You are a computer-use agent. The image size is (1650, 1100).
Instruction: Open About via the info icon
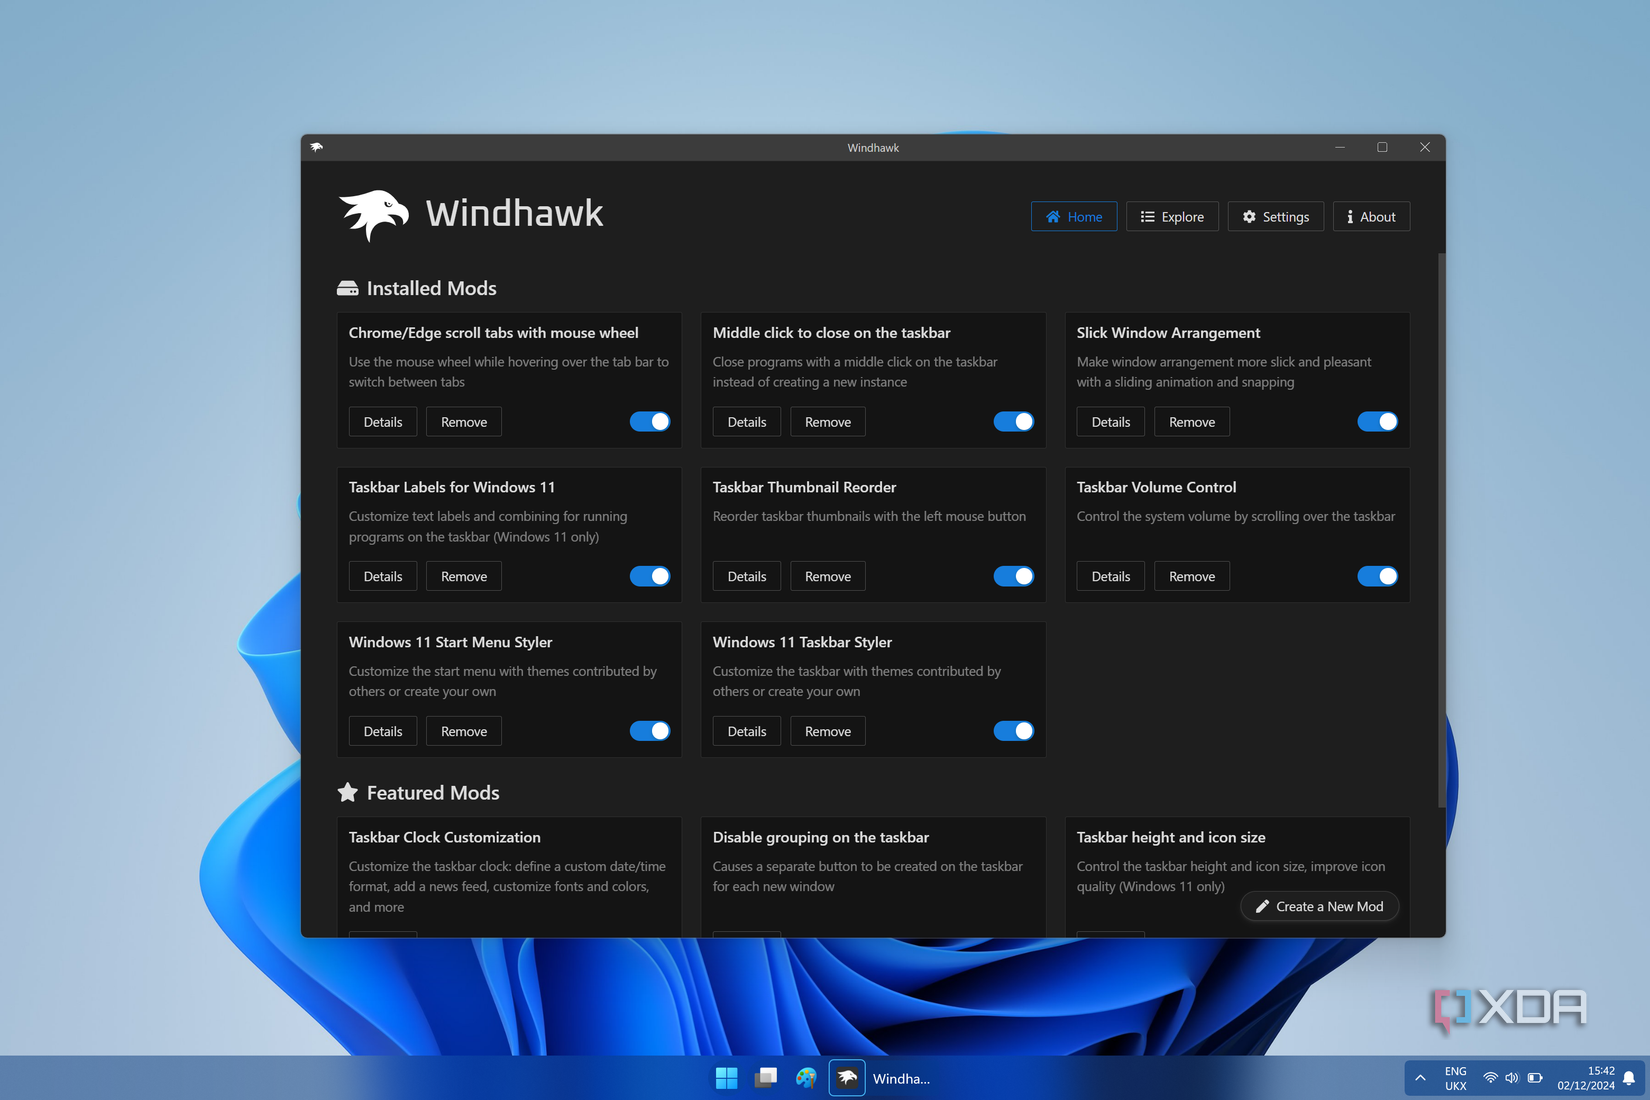(1350, 216)
